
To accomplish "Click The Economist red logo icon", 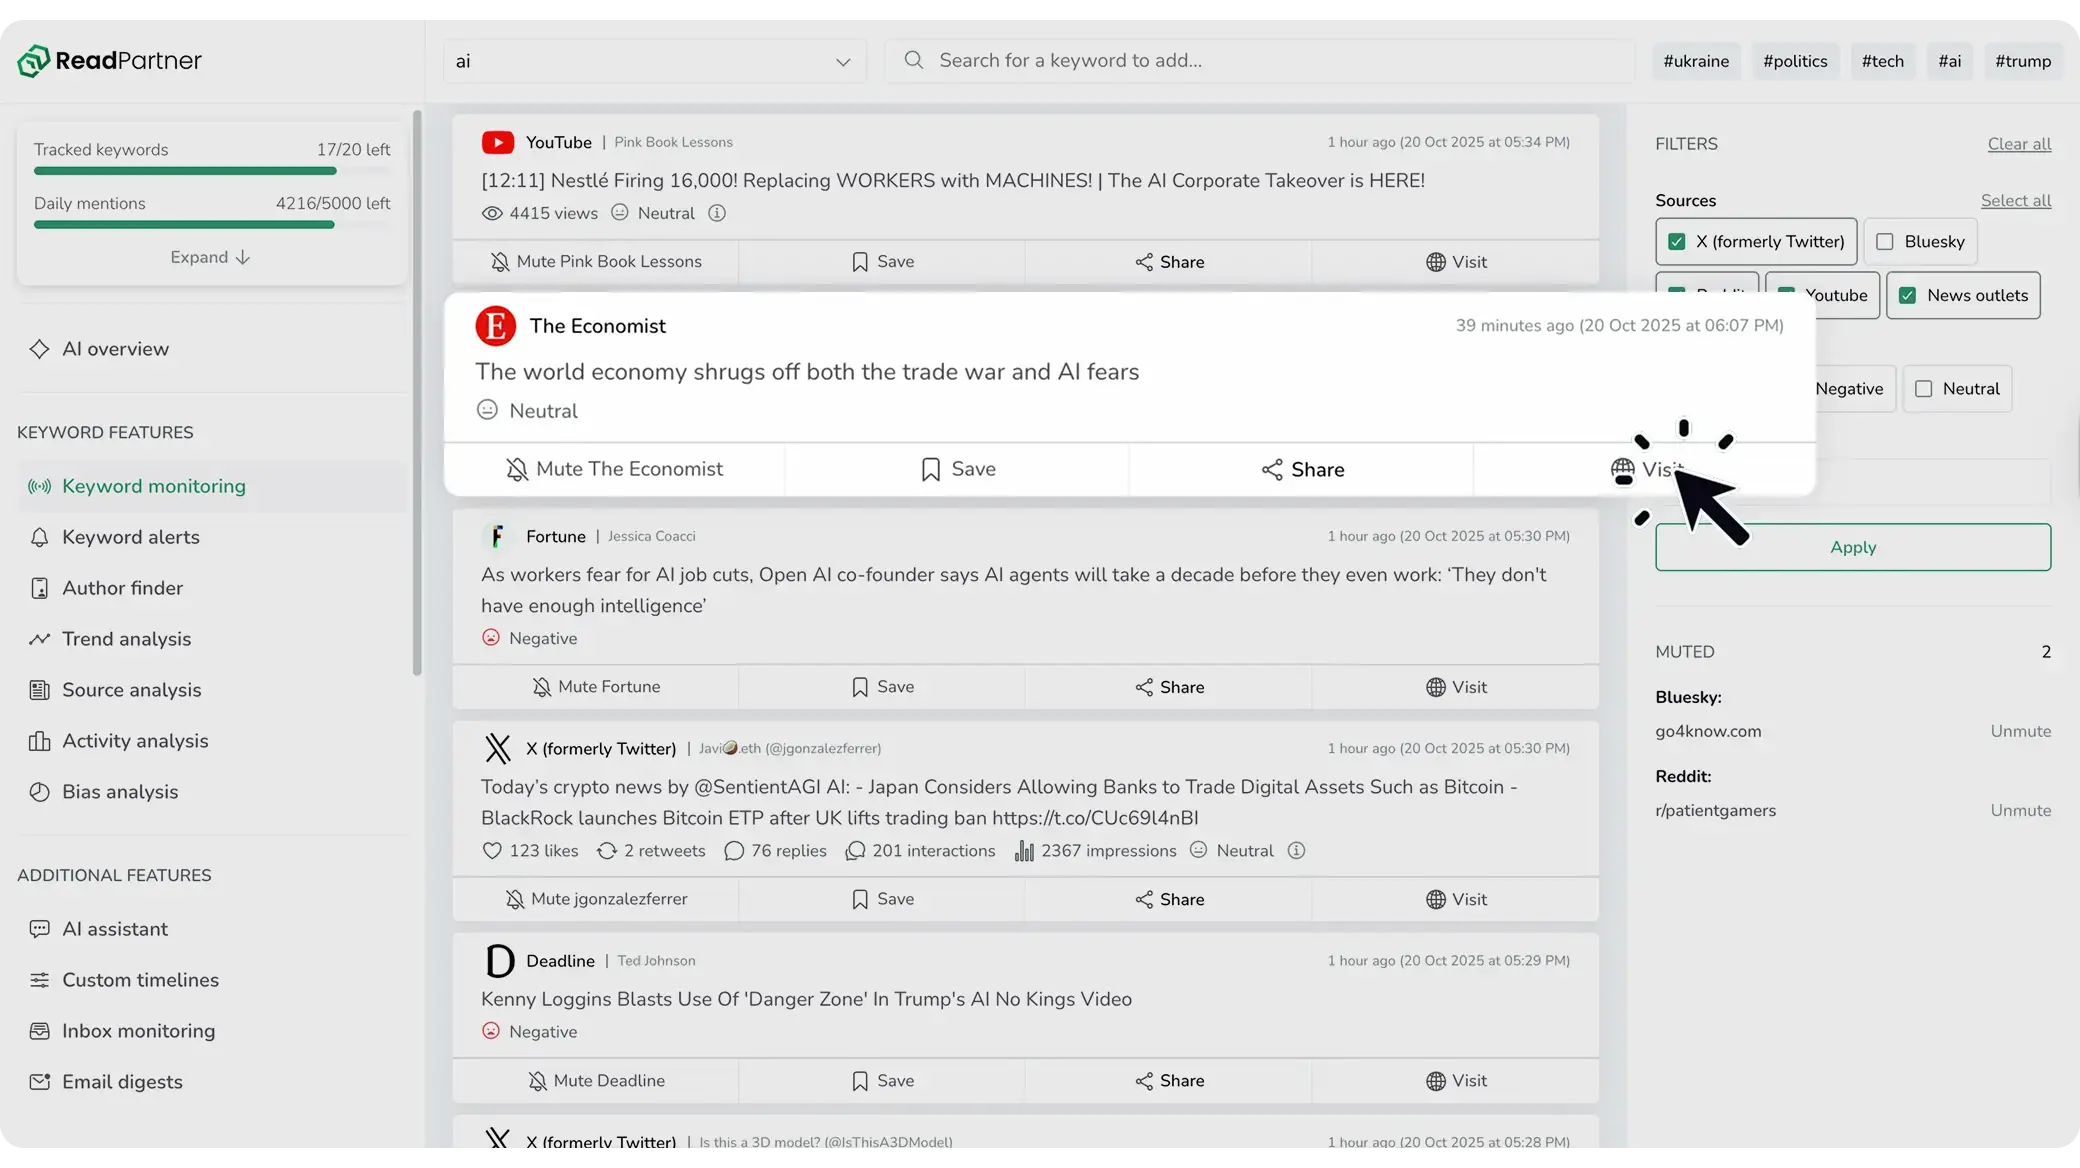I will [495, 326].
